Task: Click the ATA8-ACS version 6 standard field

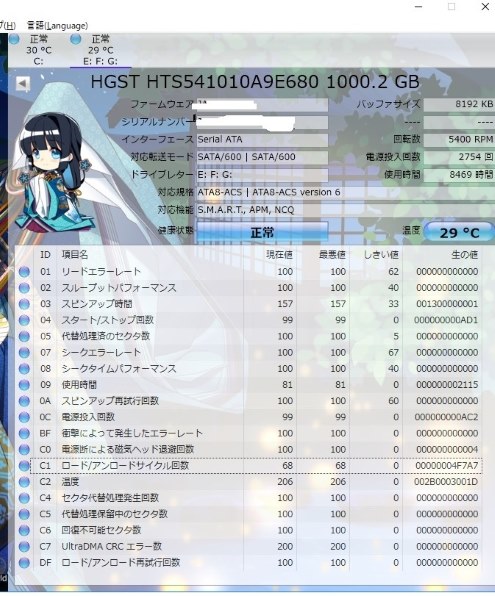Action: [x=345, y=192]
